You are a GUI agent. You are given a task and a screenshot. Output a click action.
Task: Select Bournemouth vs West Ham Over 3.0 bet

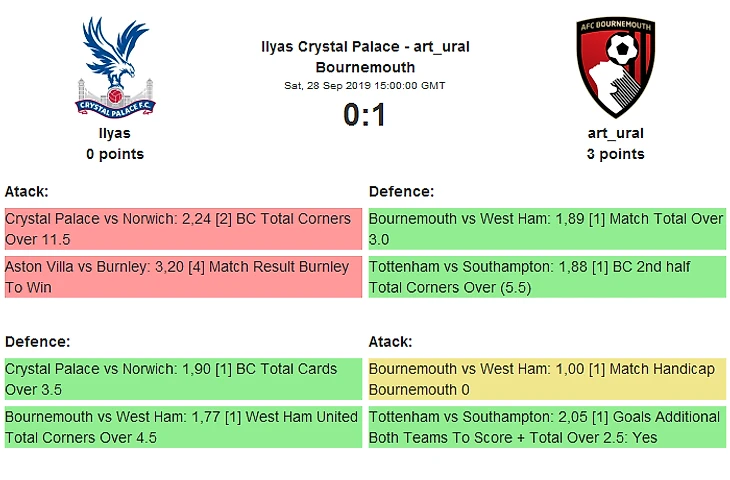click(x=547, y=229)
